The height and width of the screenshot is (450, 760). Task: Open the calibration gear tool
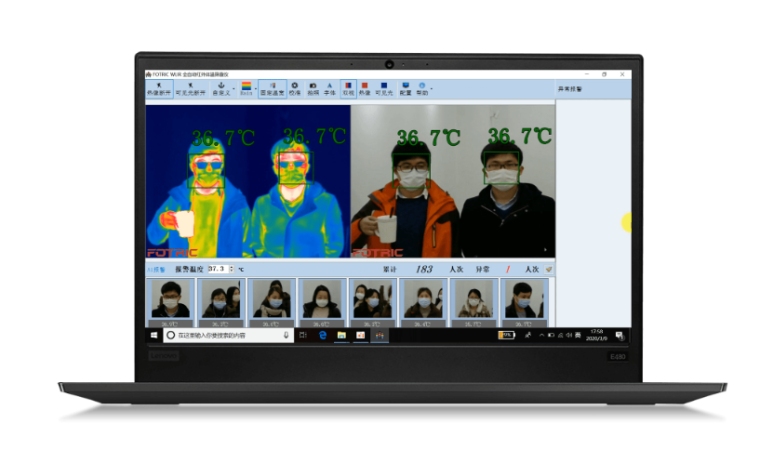[294, 88]
